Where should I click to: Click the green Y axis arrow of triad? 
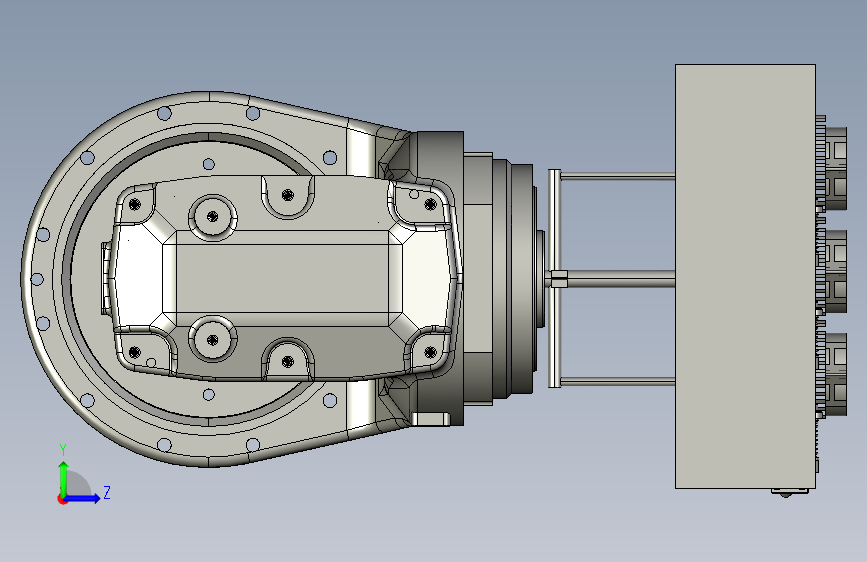[x=64, y=478]
